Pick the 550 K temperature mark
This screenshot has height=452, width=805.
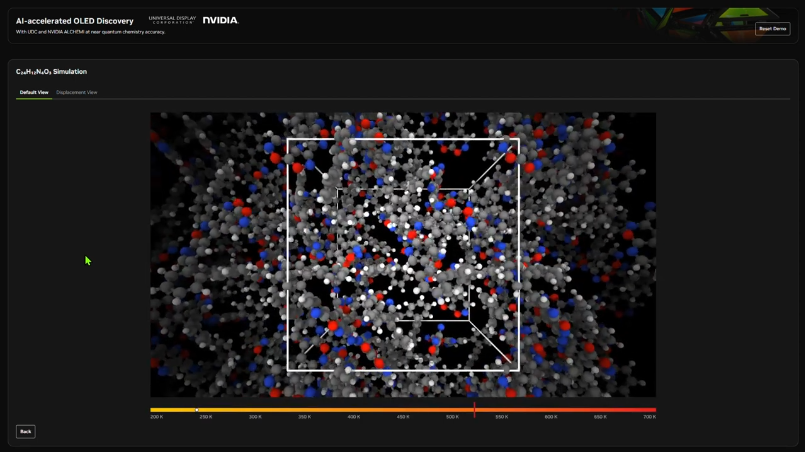coord(502,417)
